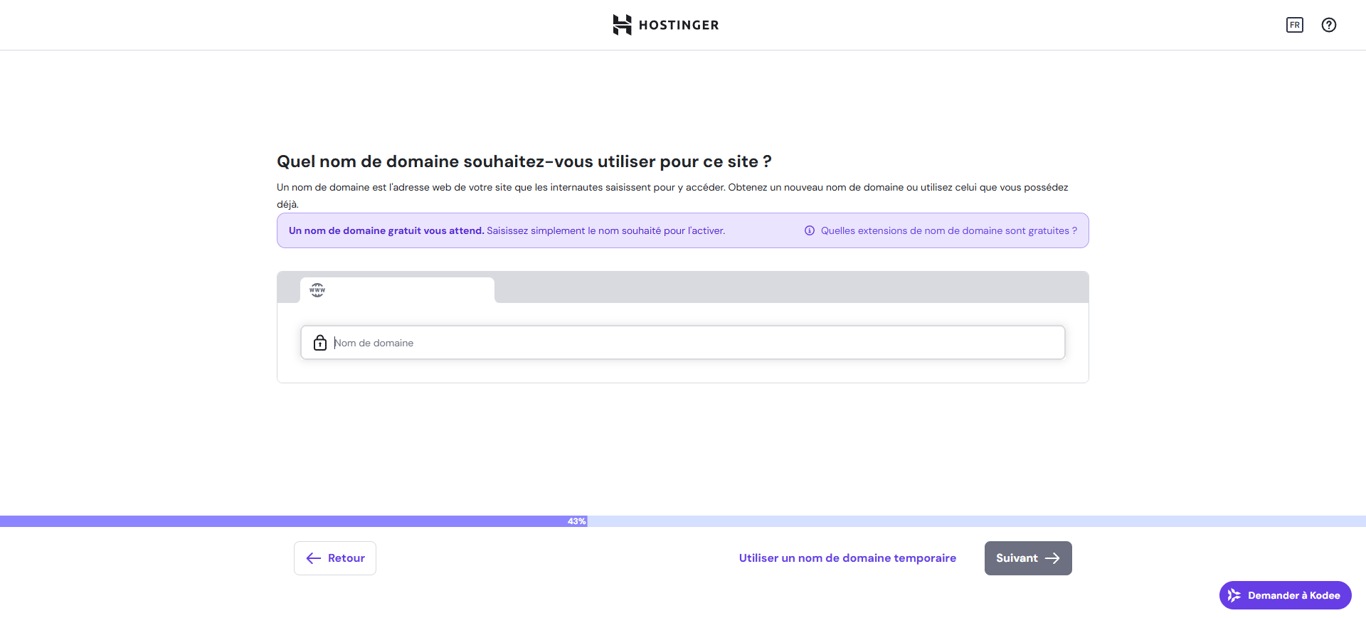Click the info icon in the purple banner
The width and height of the screenshot is (1366, 618).
tap(809, 230)
